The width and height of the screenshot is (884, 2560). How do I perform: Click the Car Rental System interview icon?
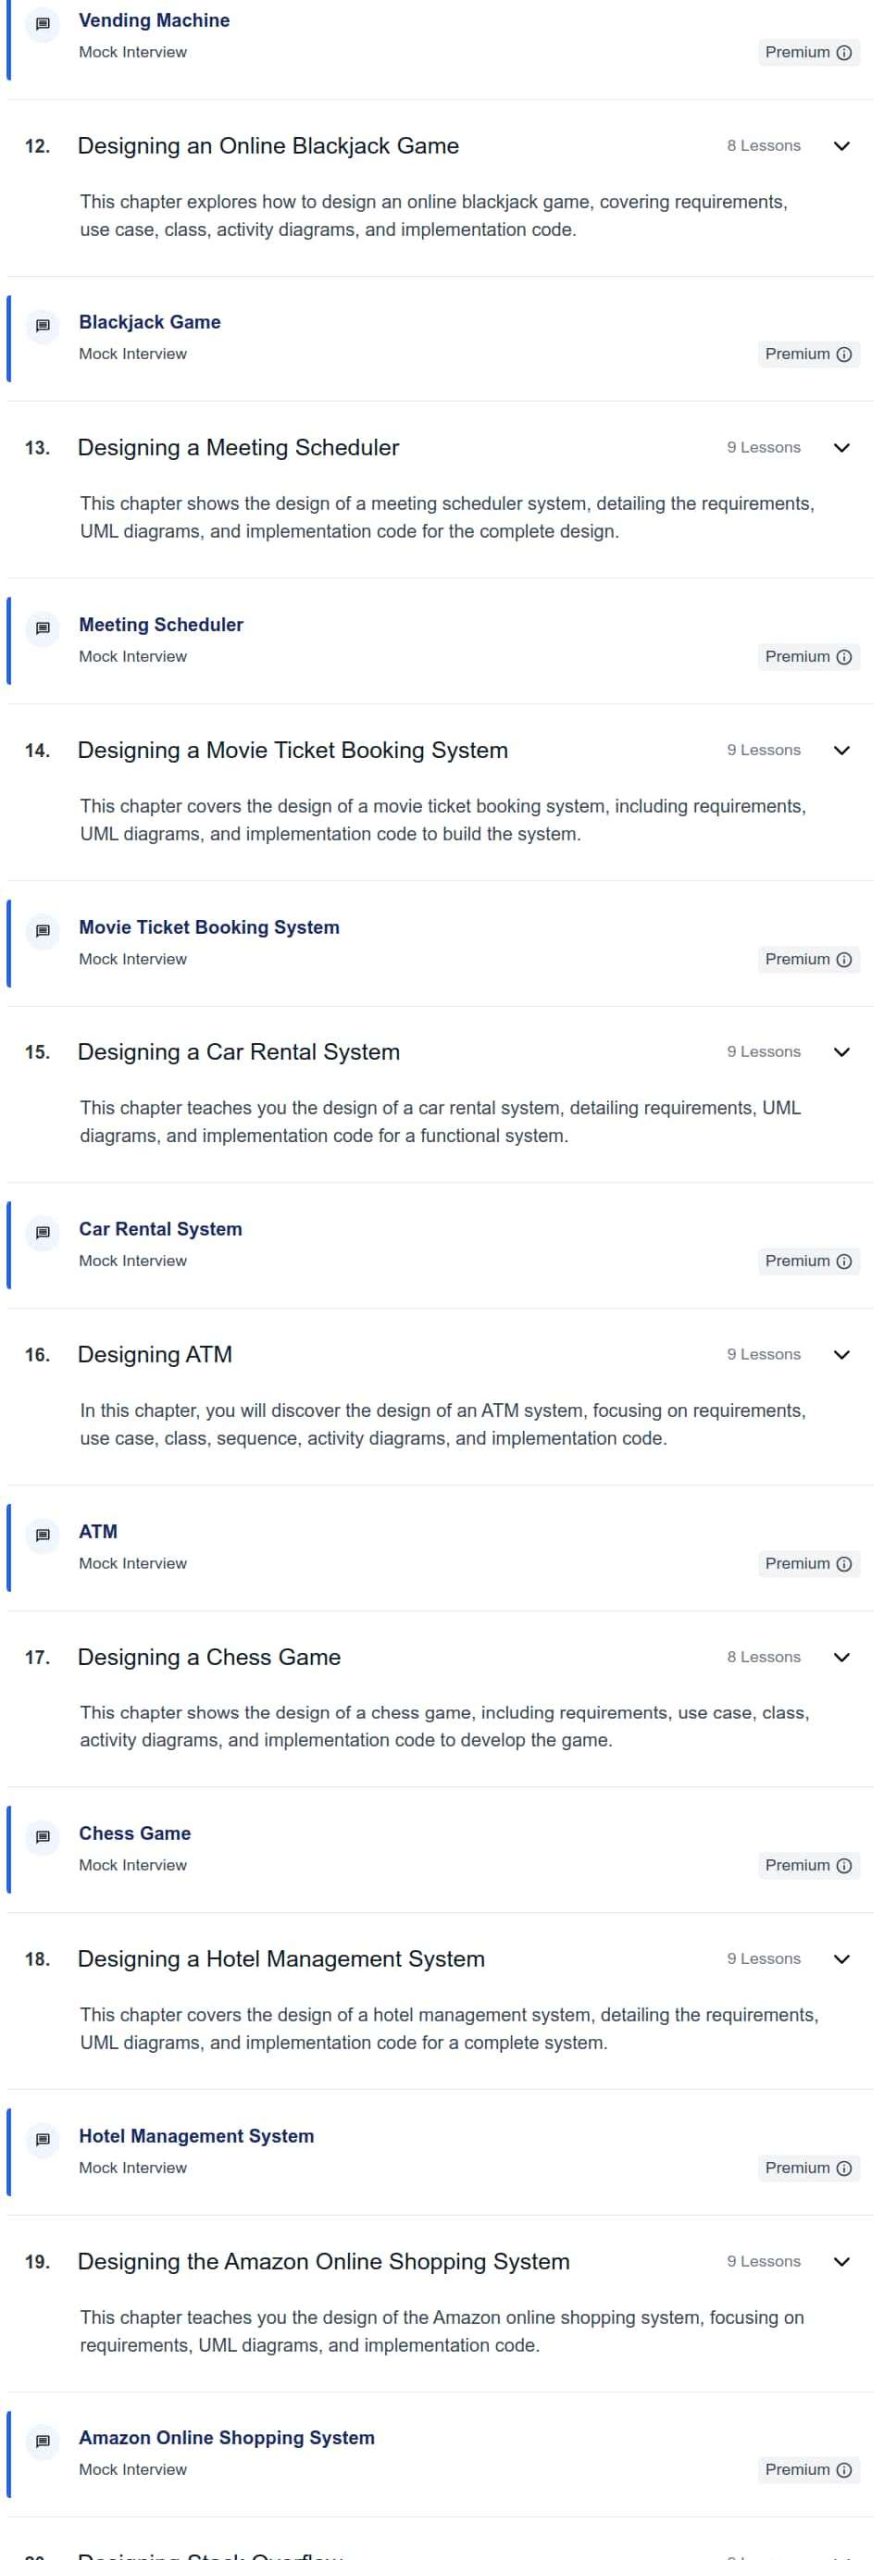pyautogui.click(x=43, y=1232)
